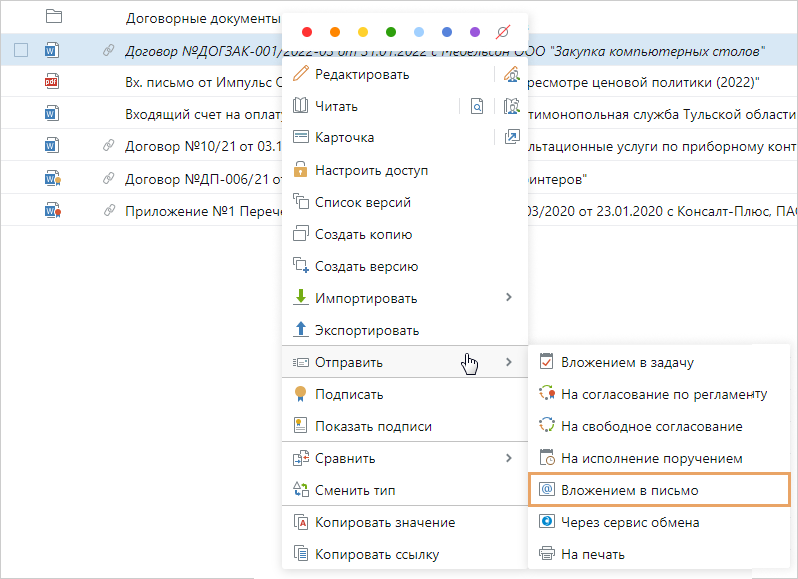Click the На печать printer icon
The width and height of the screenshot is (798, 579).
pos(546,554)
